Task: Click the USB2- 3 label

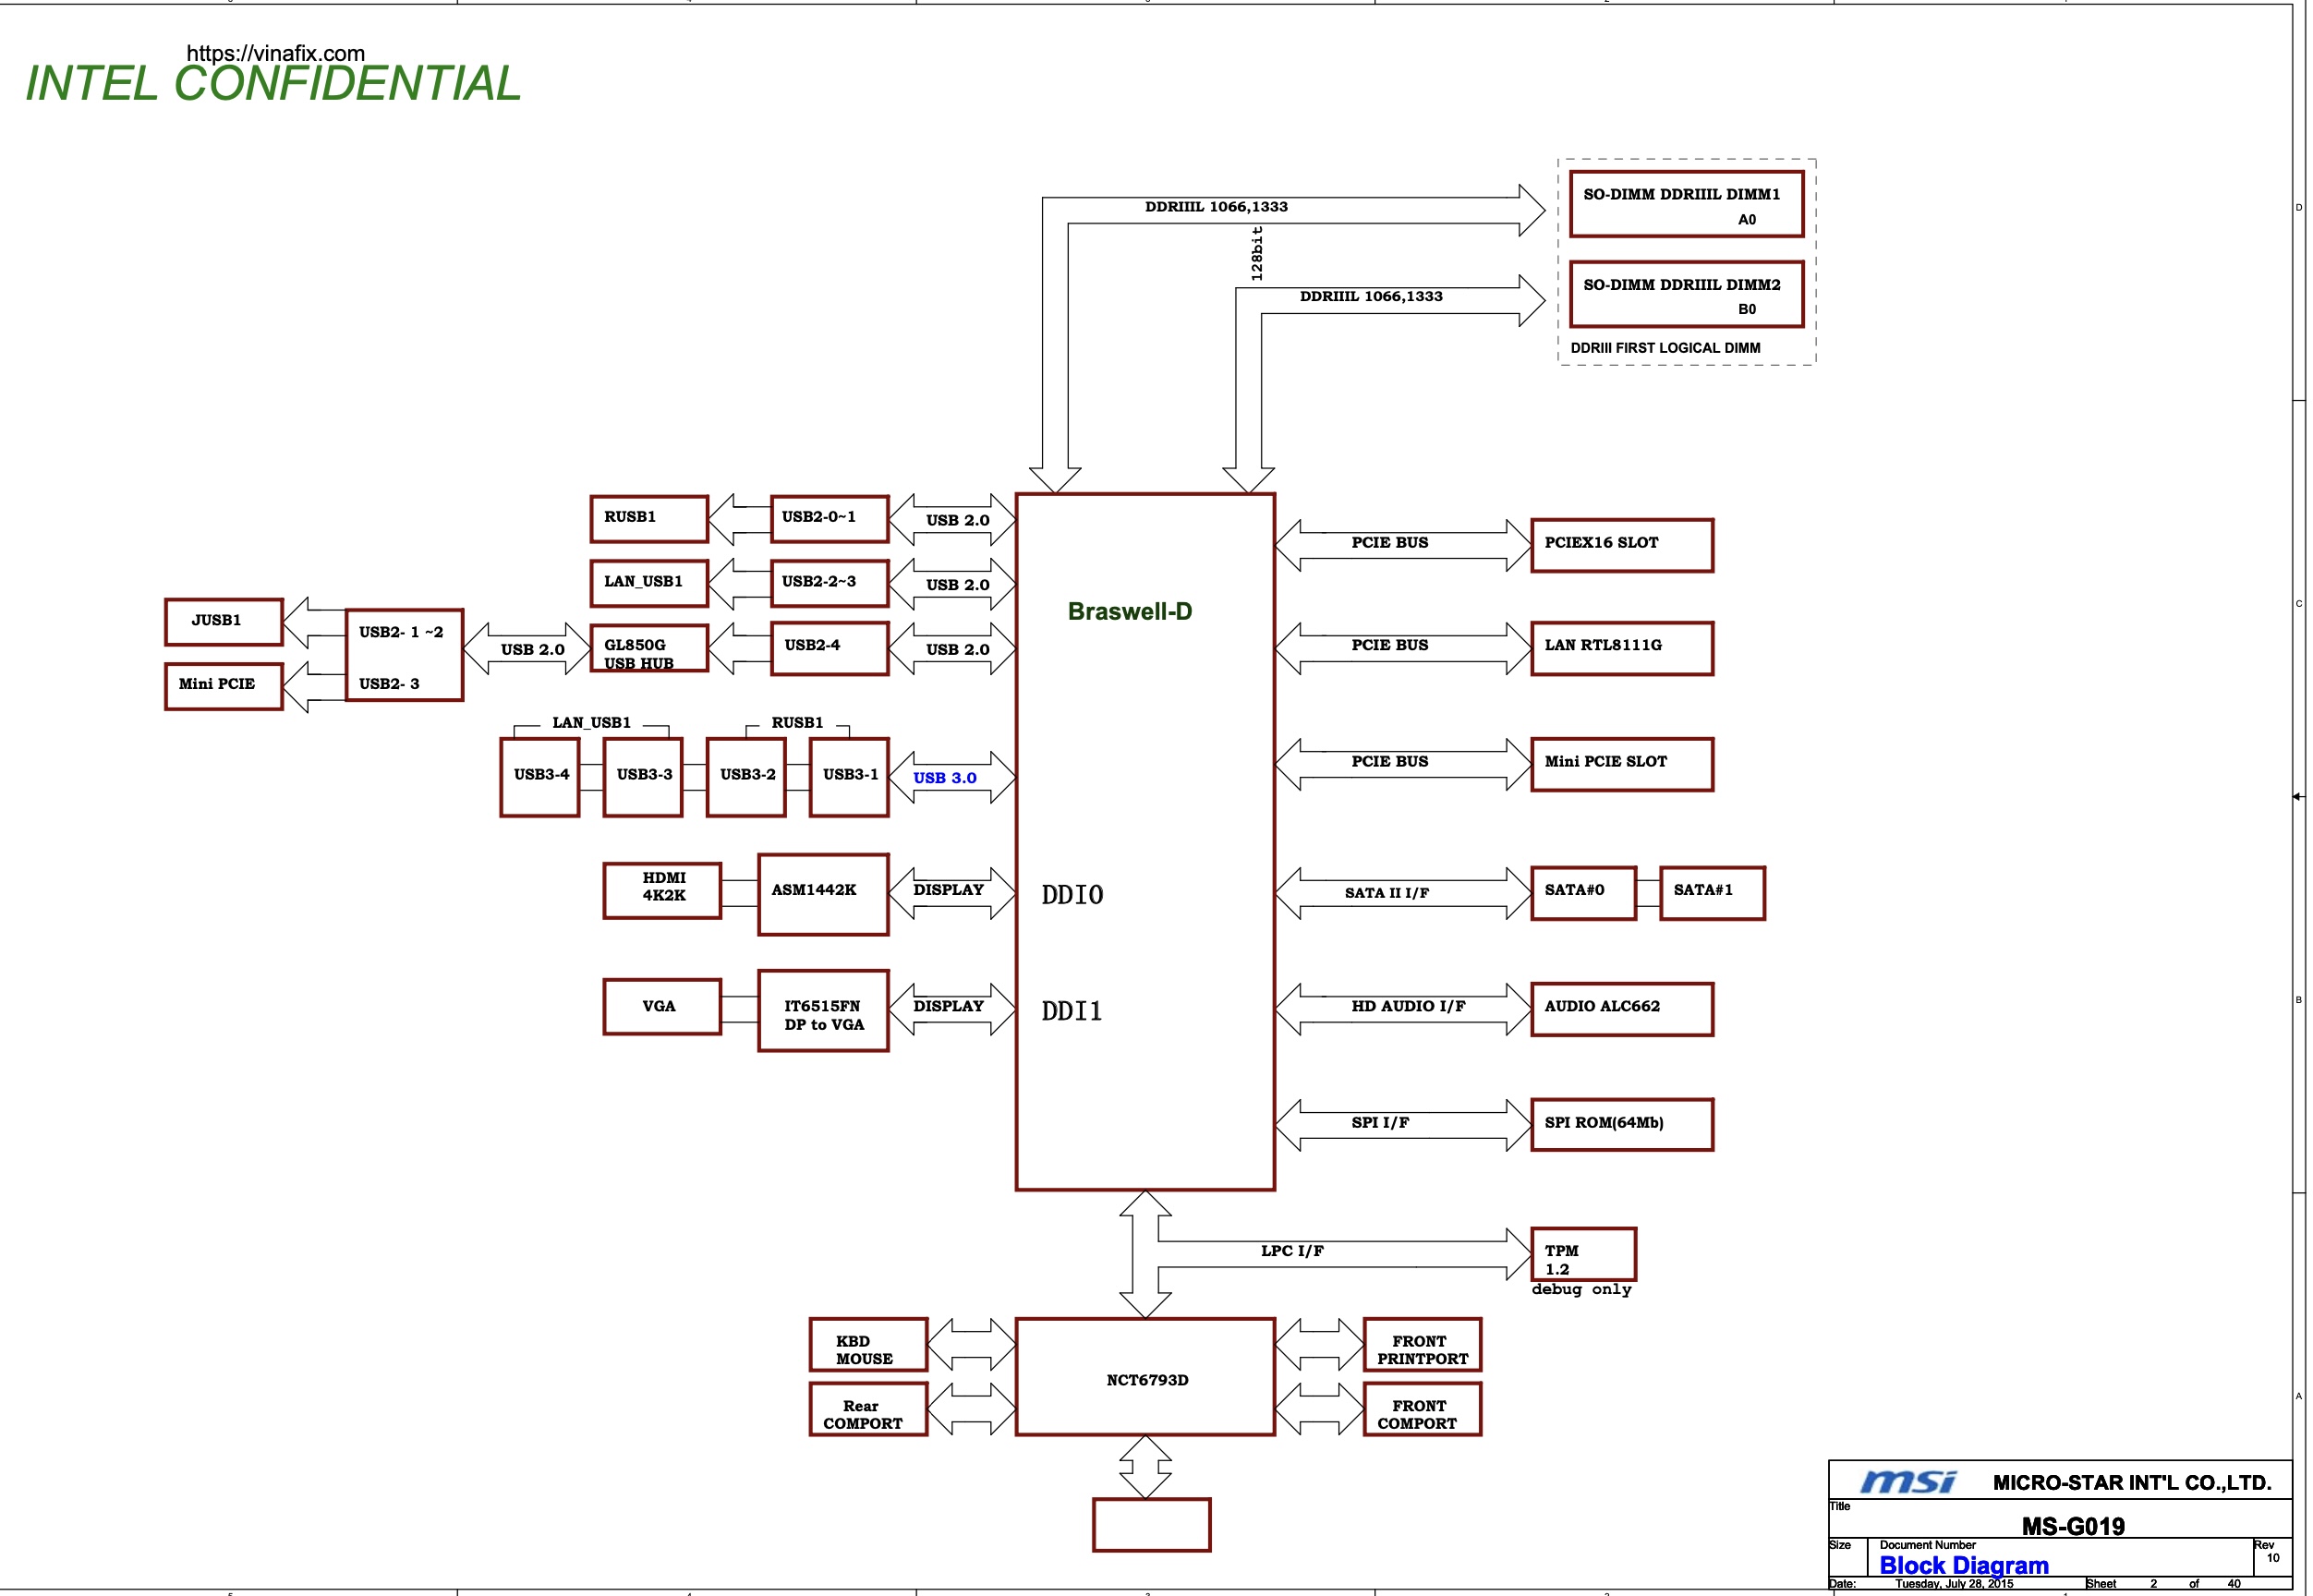Action: tap(389, 684)
